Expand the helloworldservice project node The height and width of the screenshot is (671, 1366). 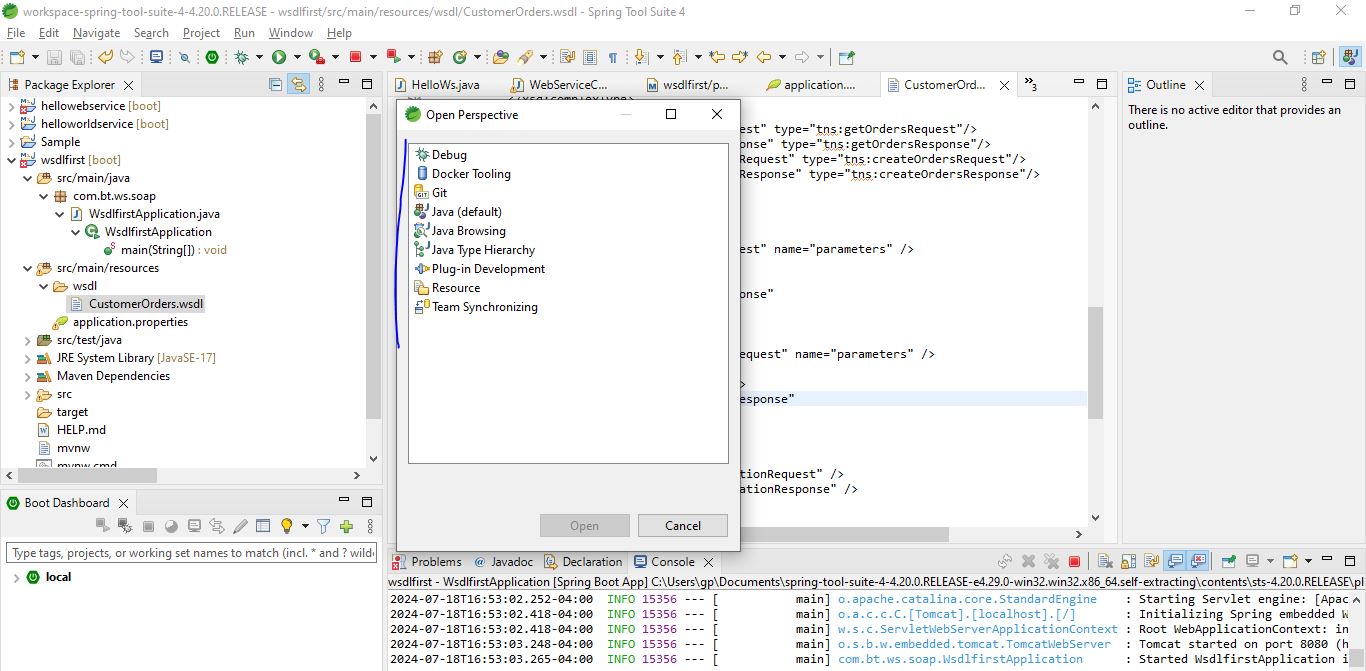[x=12, y=124]
